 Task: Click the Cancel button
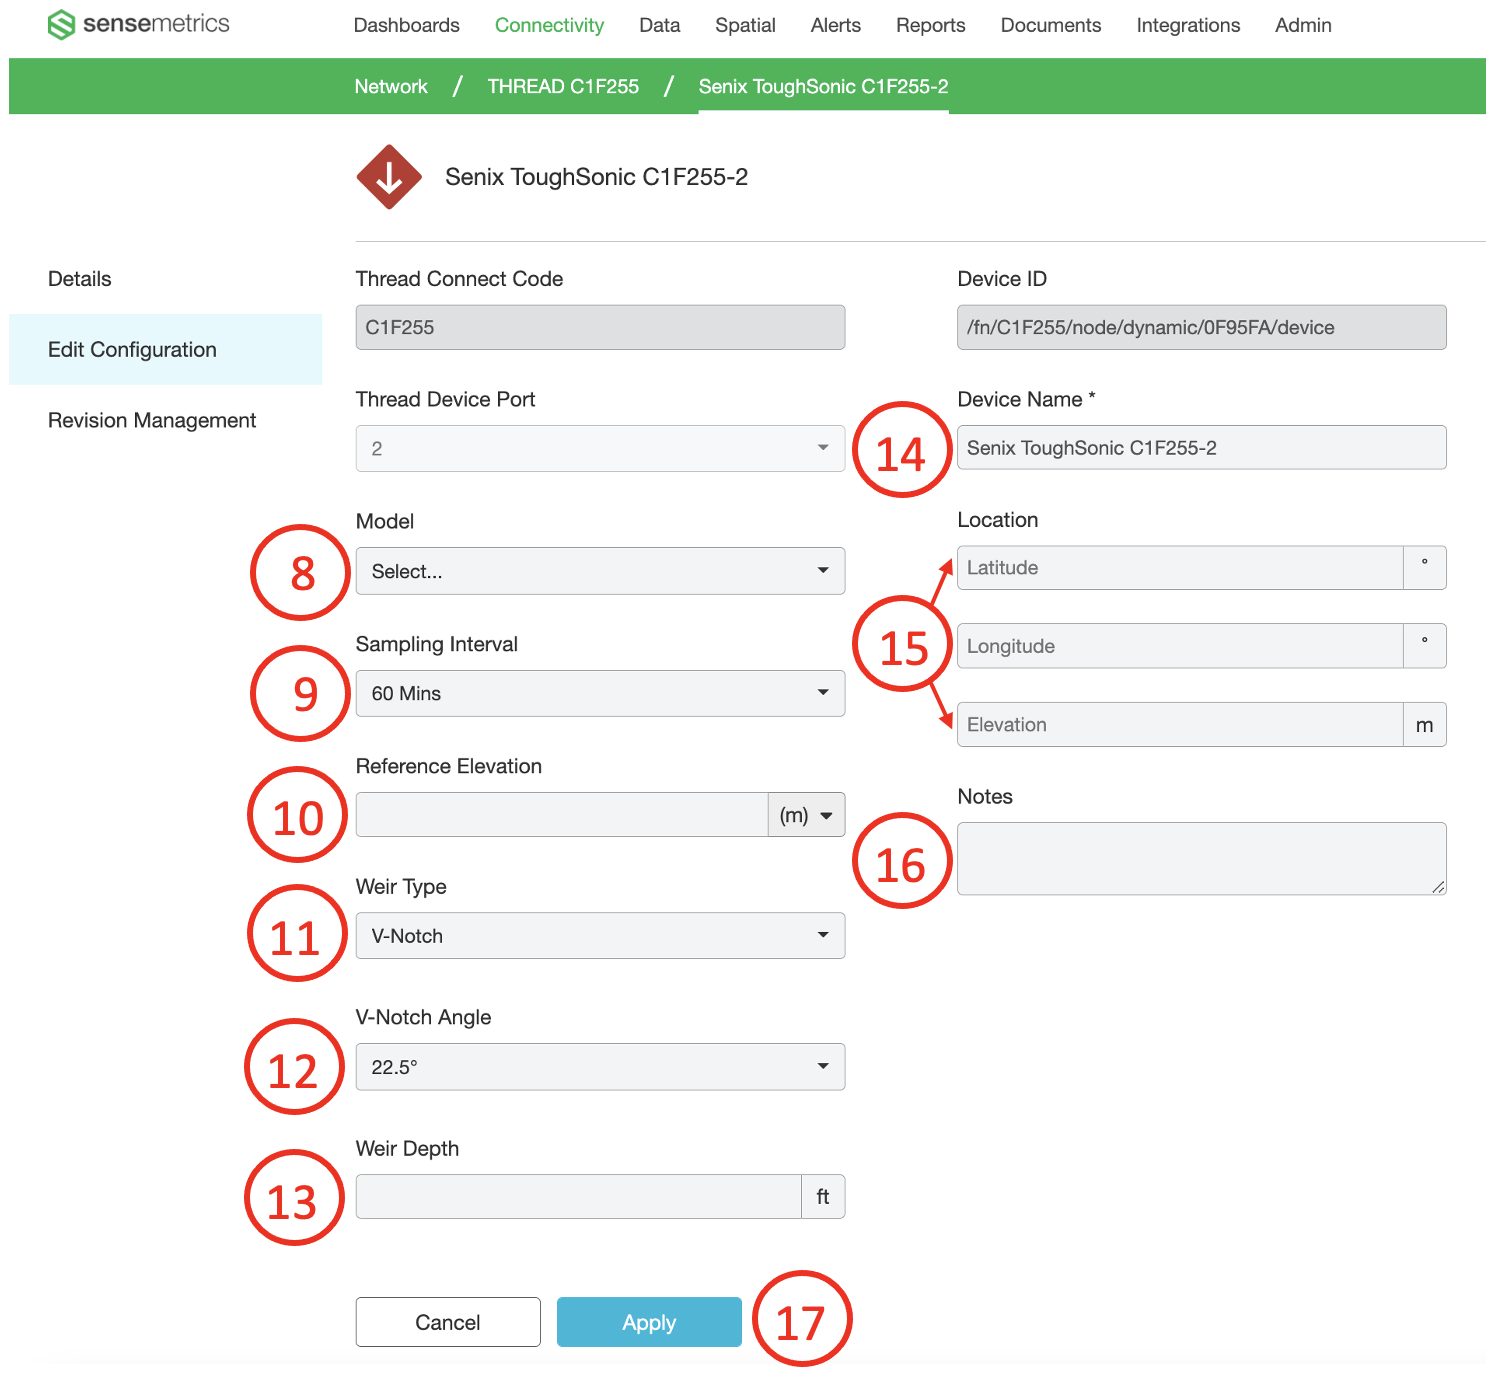click(448, 1322)
